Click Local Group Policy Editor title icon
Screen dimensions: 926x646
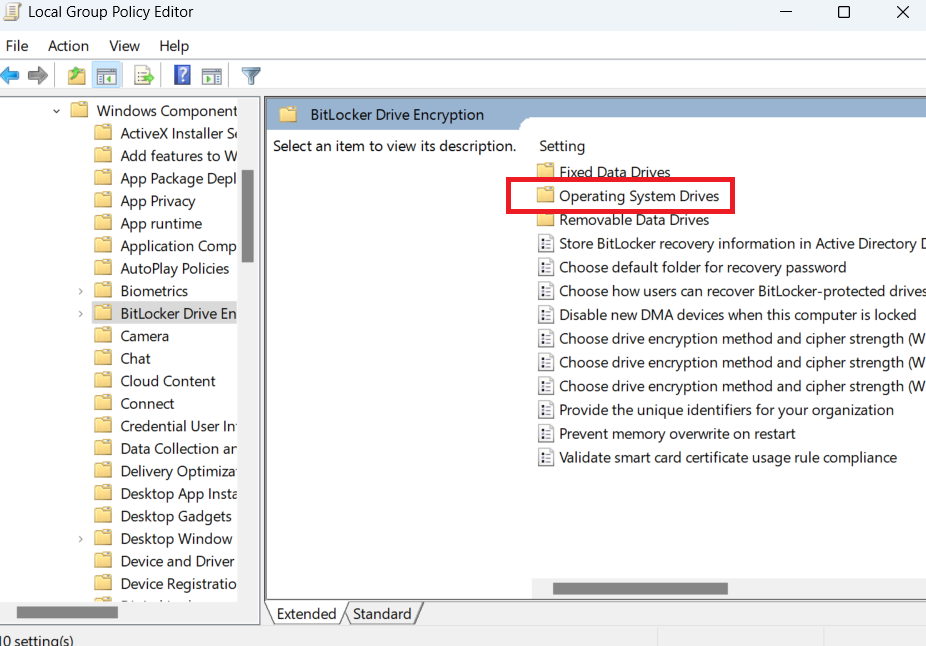pyautogui.click(x=12, y=12)
